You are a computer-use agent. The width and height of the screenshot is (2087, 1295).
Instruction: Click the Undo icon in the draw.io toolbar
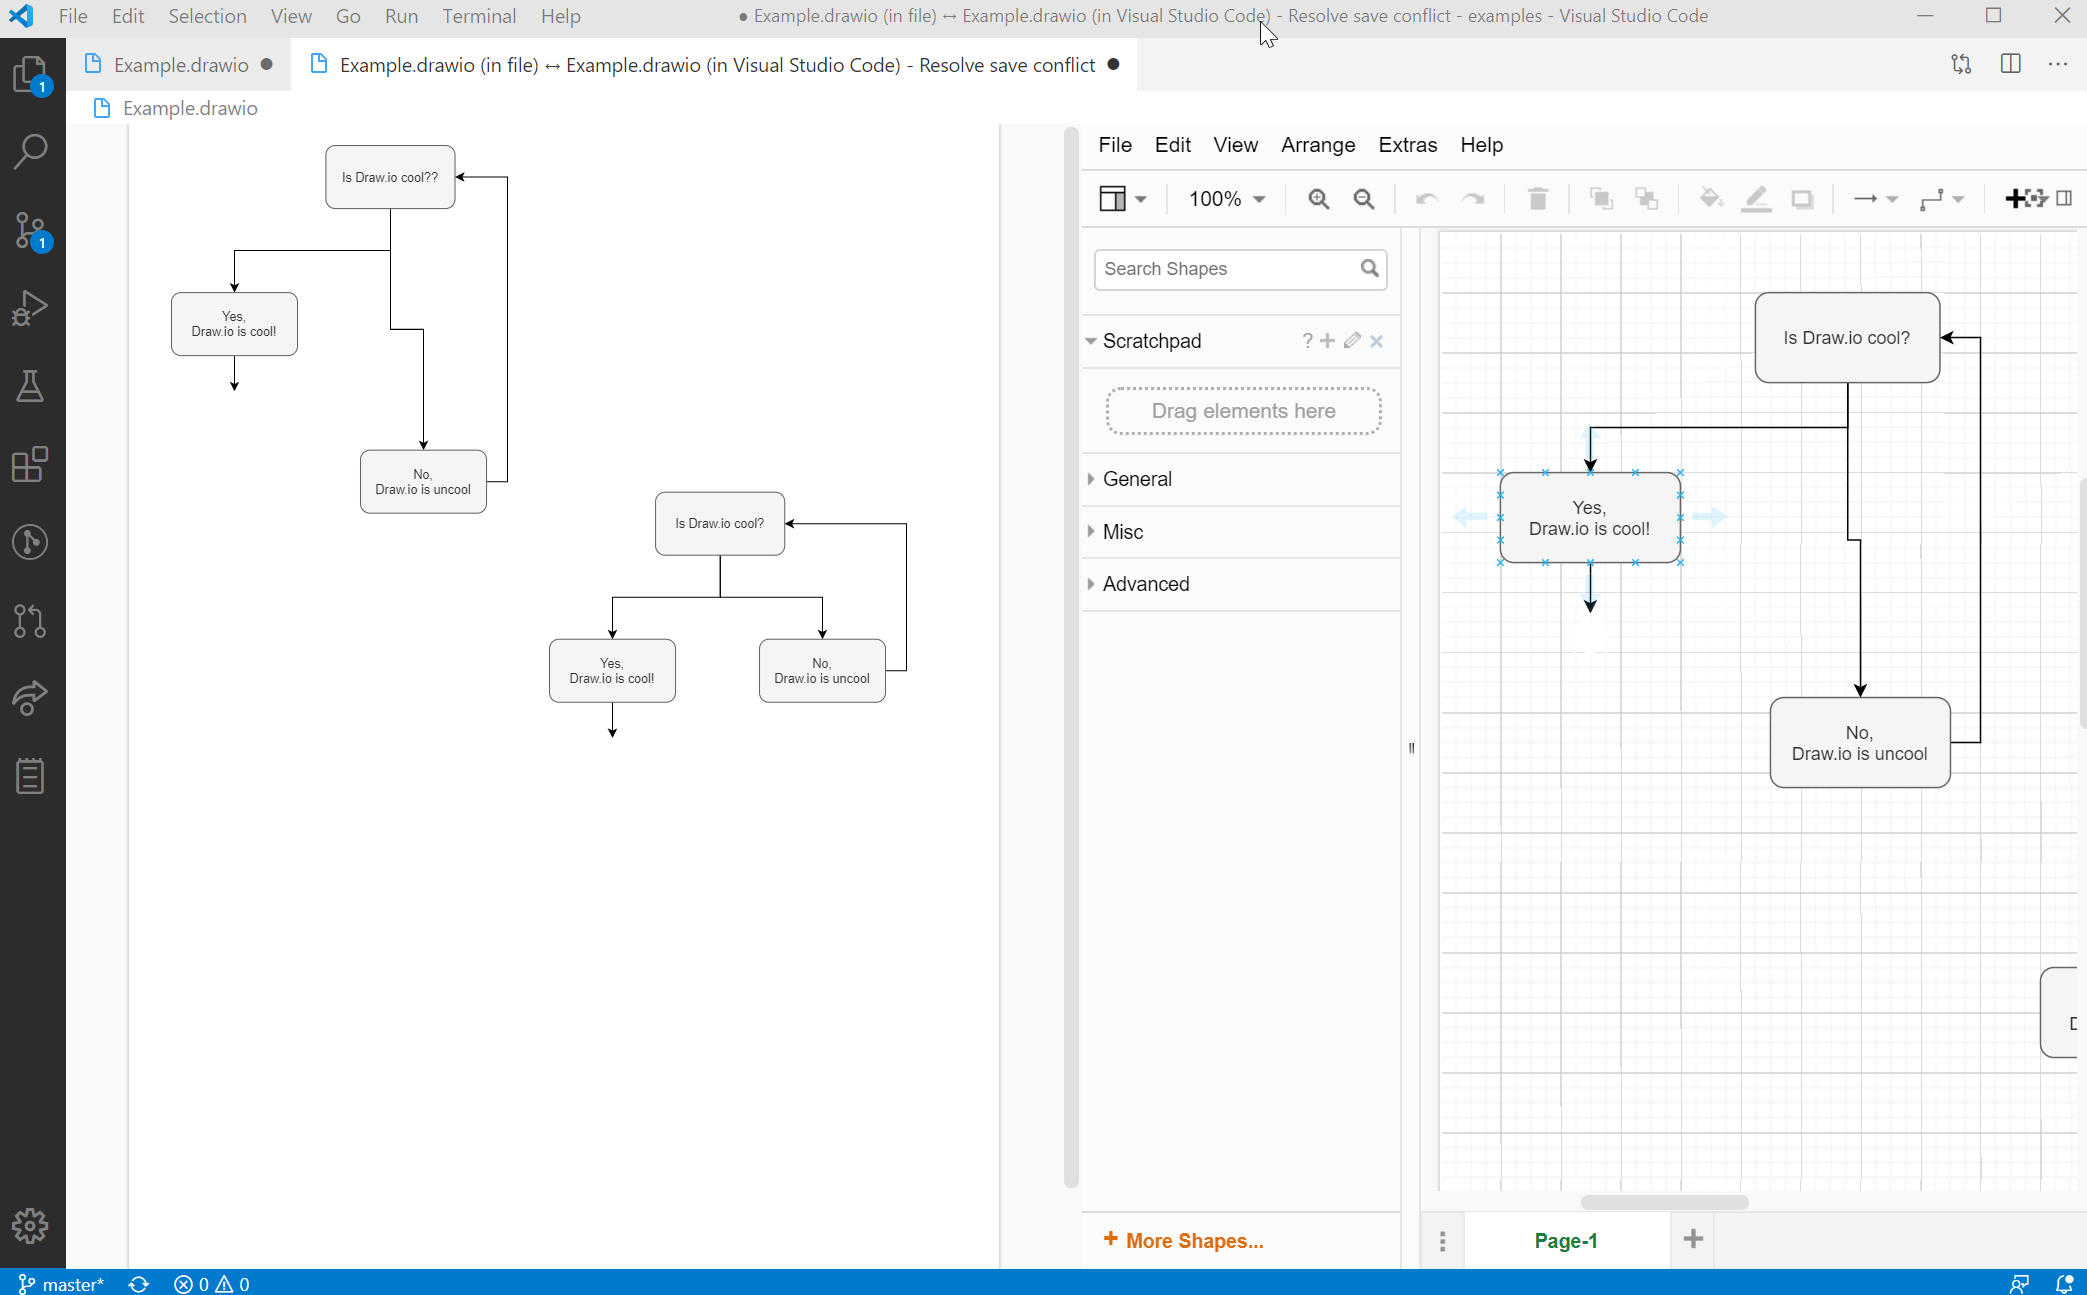pos(1426,198)
